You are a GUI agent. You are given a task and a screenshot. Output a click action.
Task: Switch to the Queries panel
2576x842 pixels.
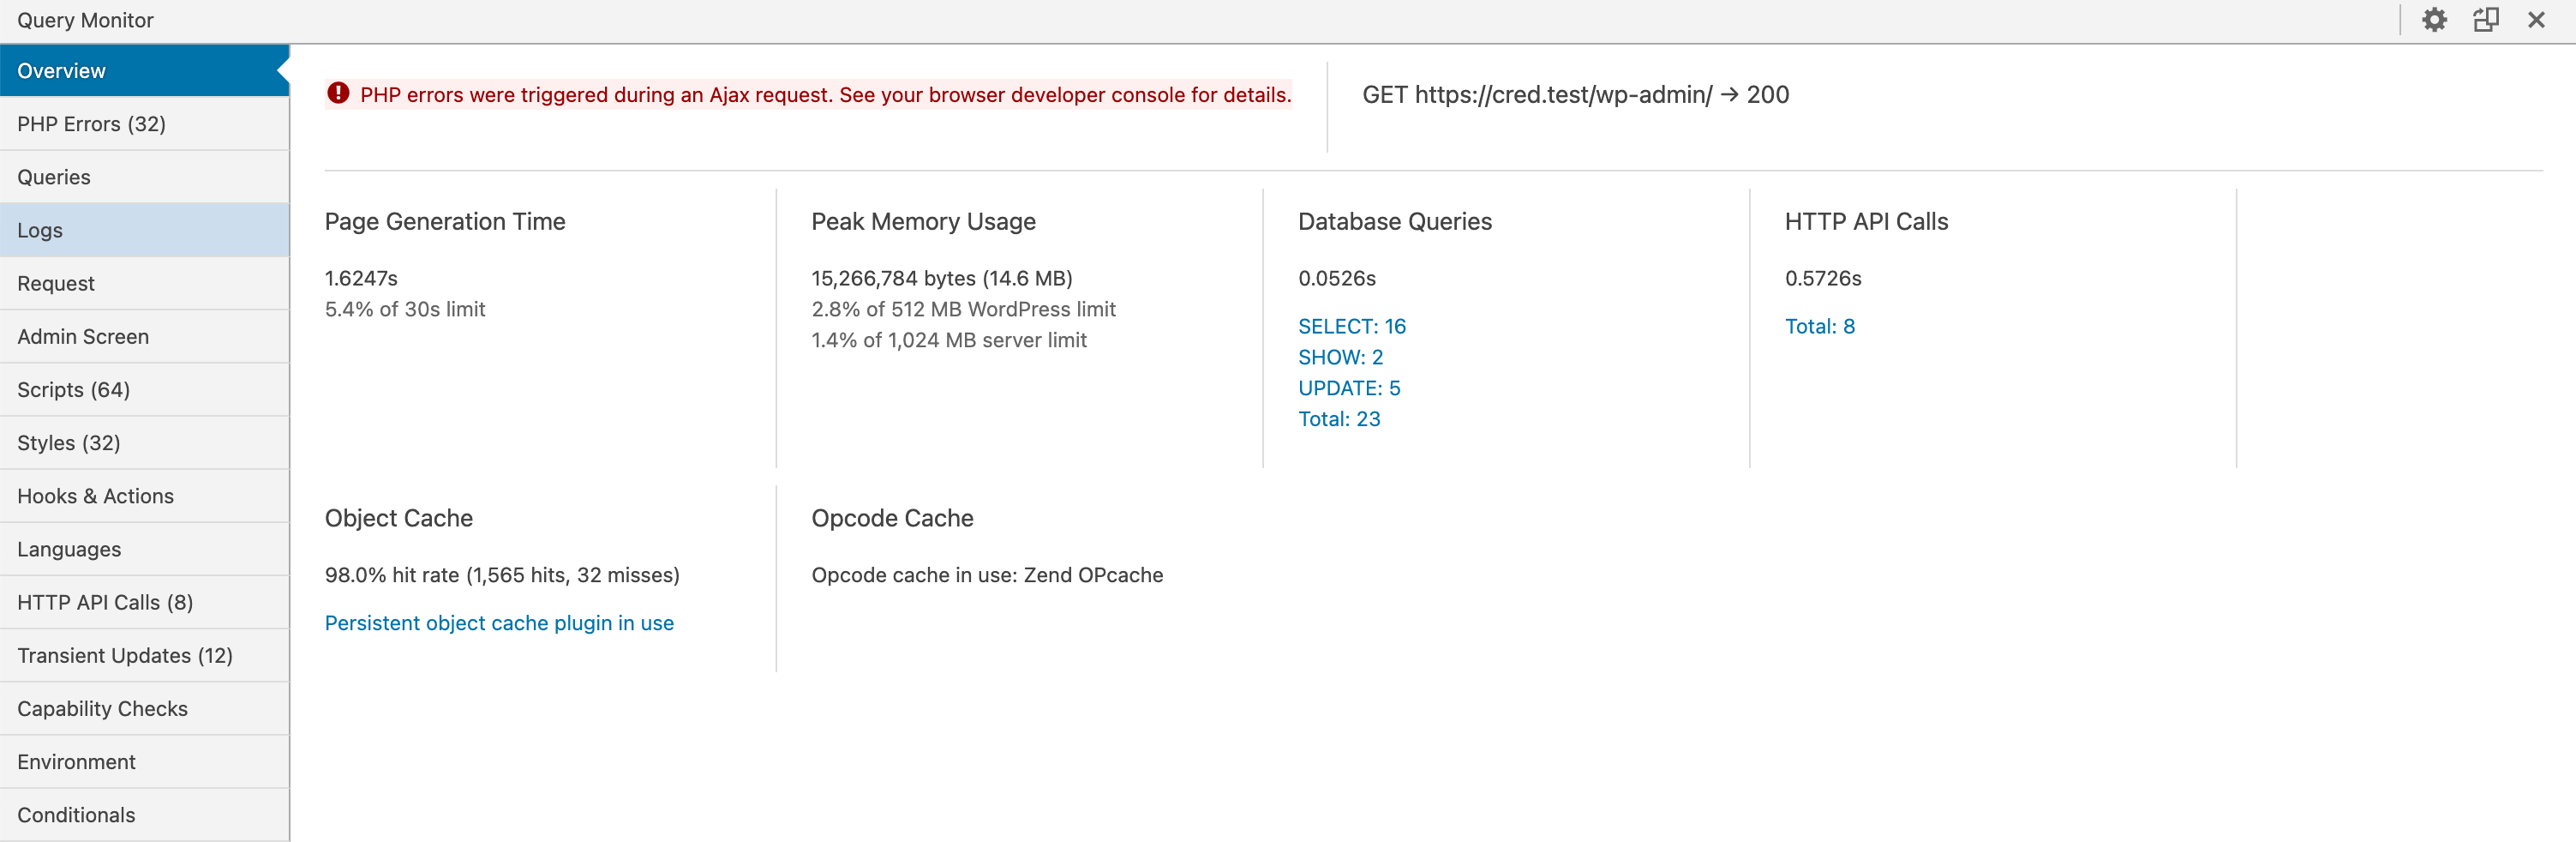coord(54,177)
